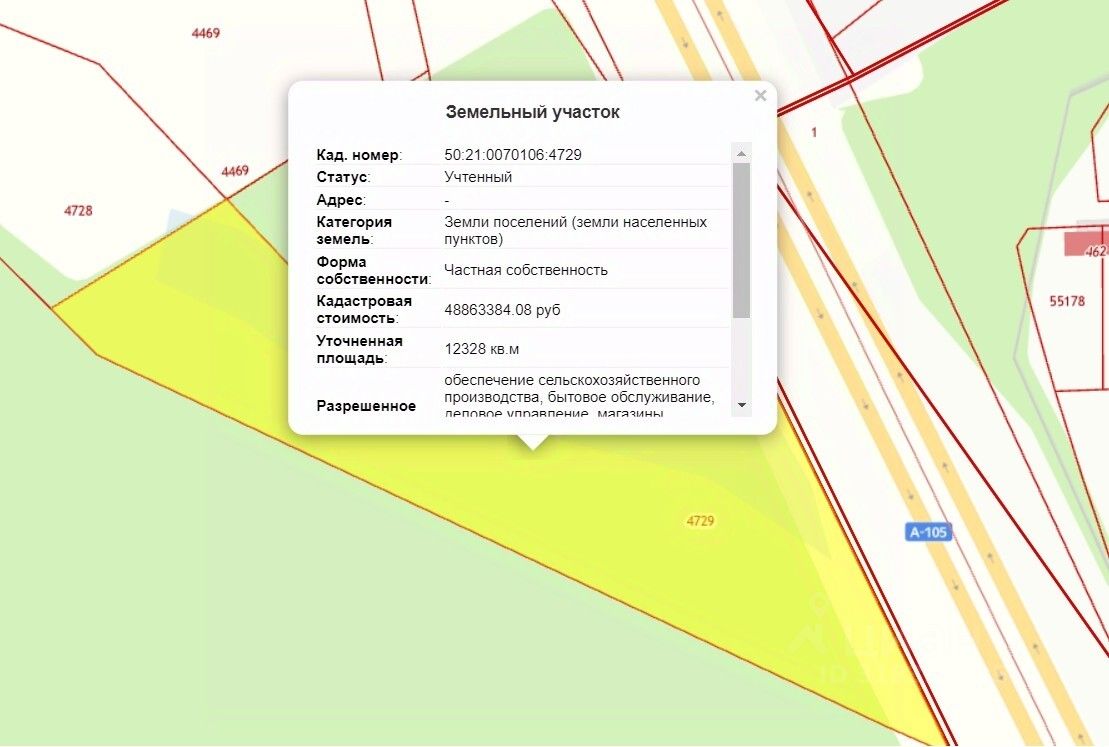Close the Земельный участок popup
The height and width of the screenshot is (747, 1109).
(x=760, y=95)
